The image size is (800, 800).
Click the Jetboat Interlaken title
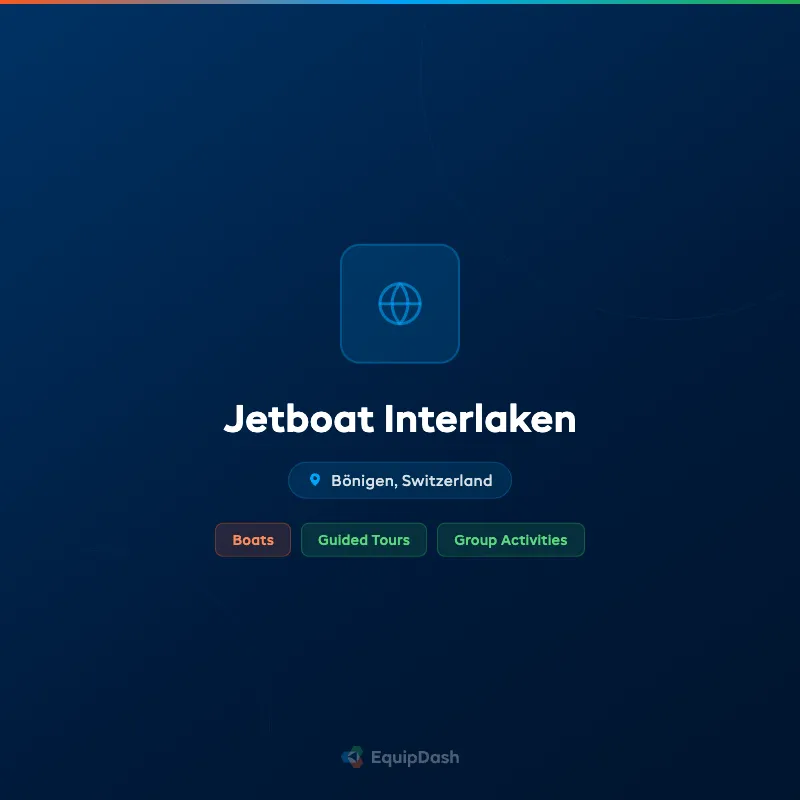click(399, 419)
